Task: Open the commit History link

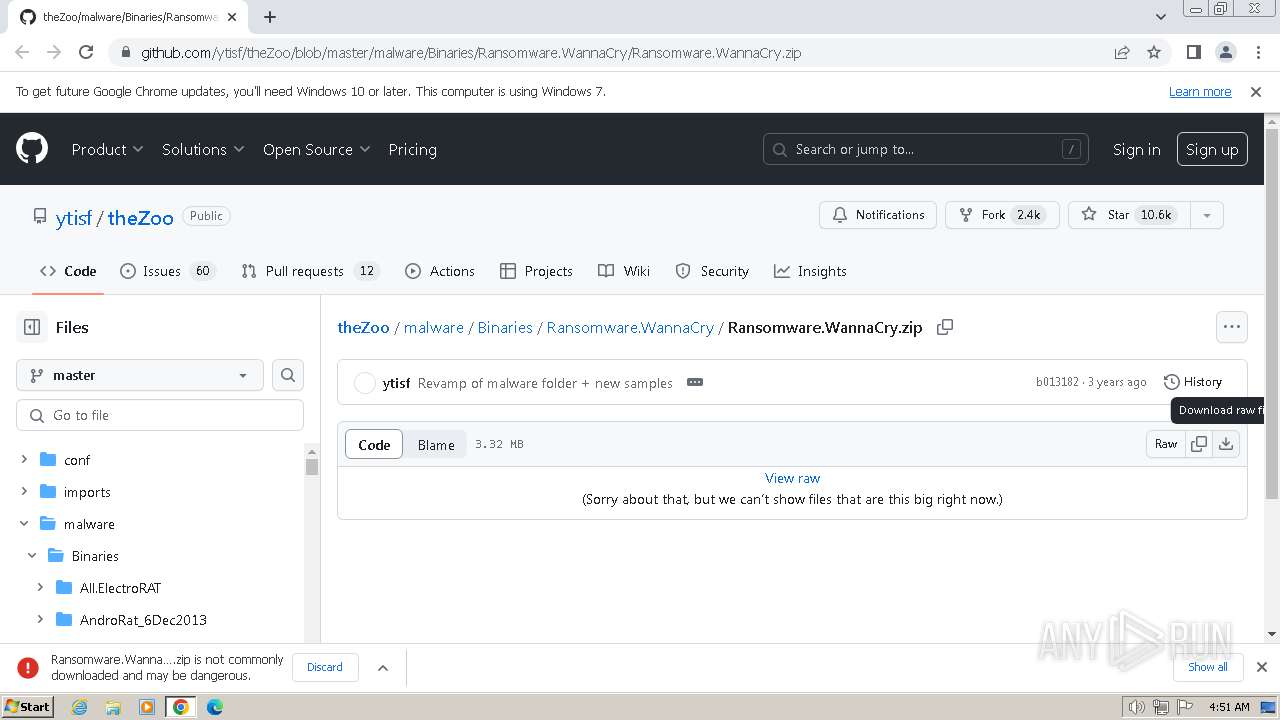Action: [x=1193, y=382]
